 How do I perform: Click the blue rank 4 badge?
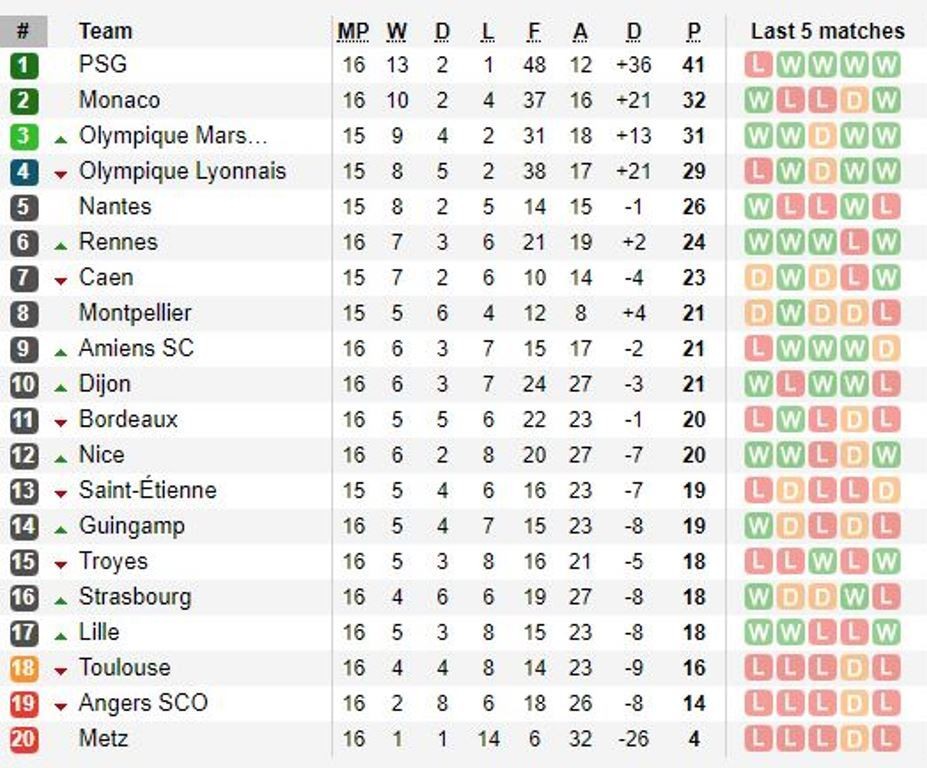click(x=24, y=172)
